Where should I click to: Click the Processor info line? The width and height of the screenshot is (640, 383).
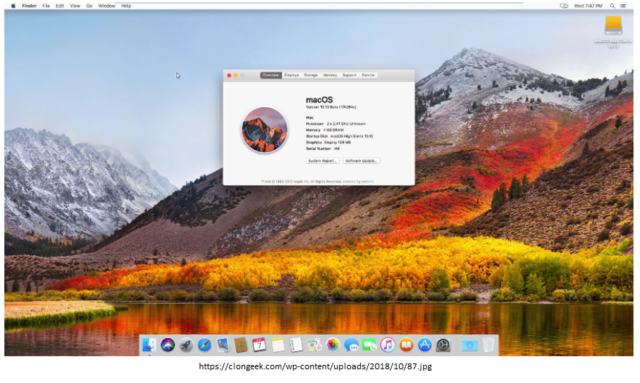pos(336,124)
